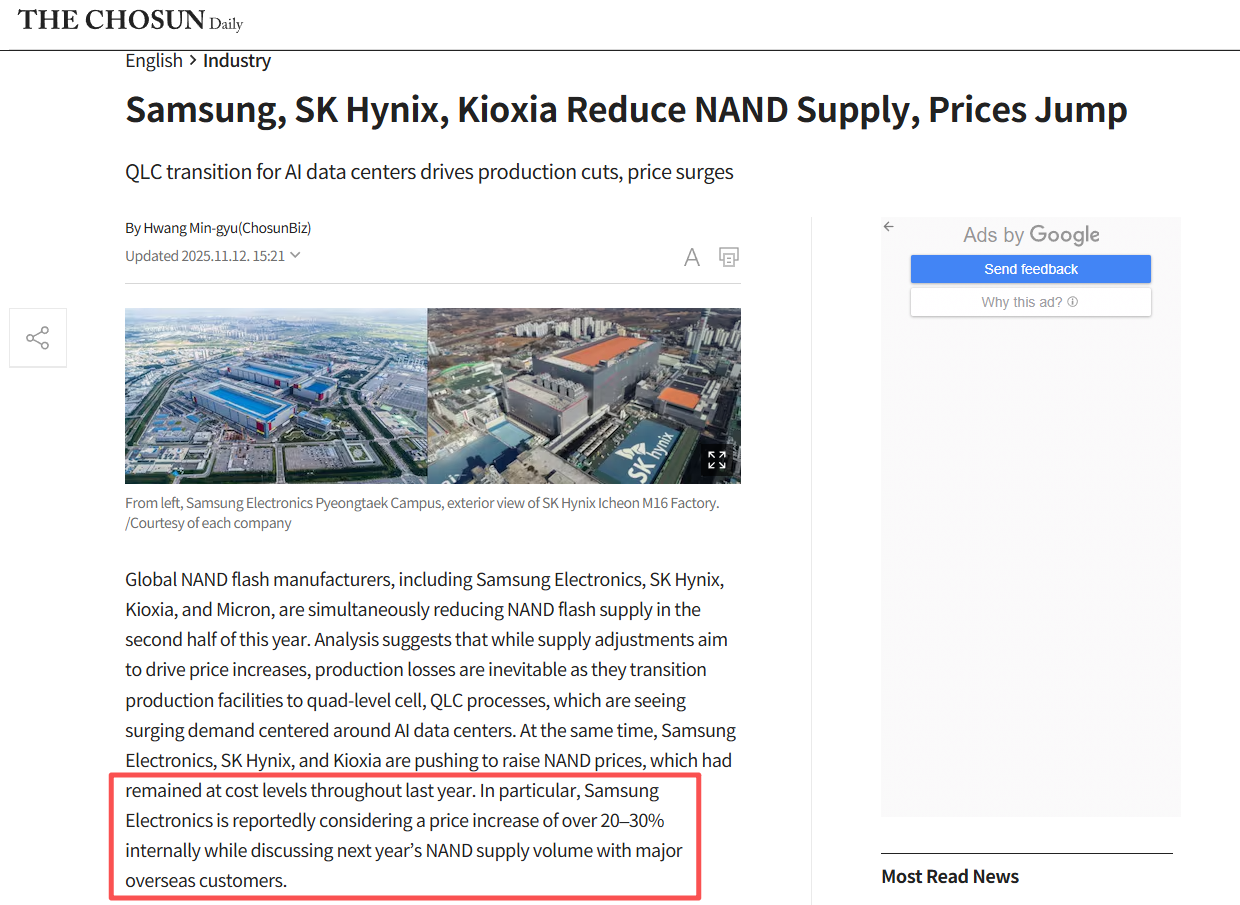
Task: Click the 'Ads by Google' label
Action: 1031,235
